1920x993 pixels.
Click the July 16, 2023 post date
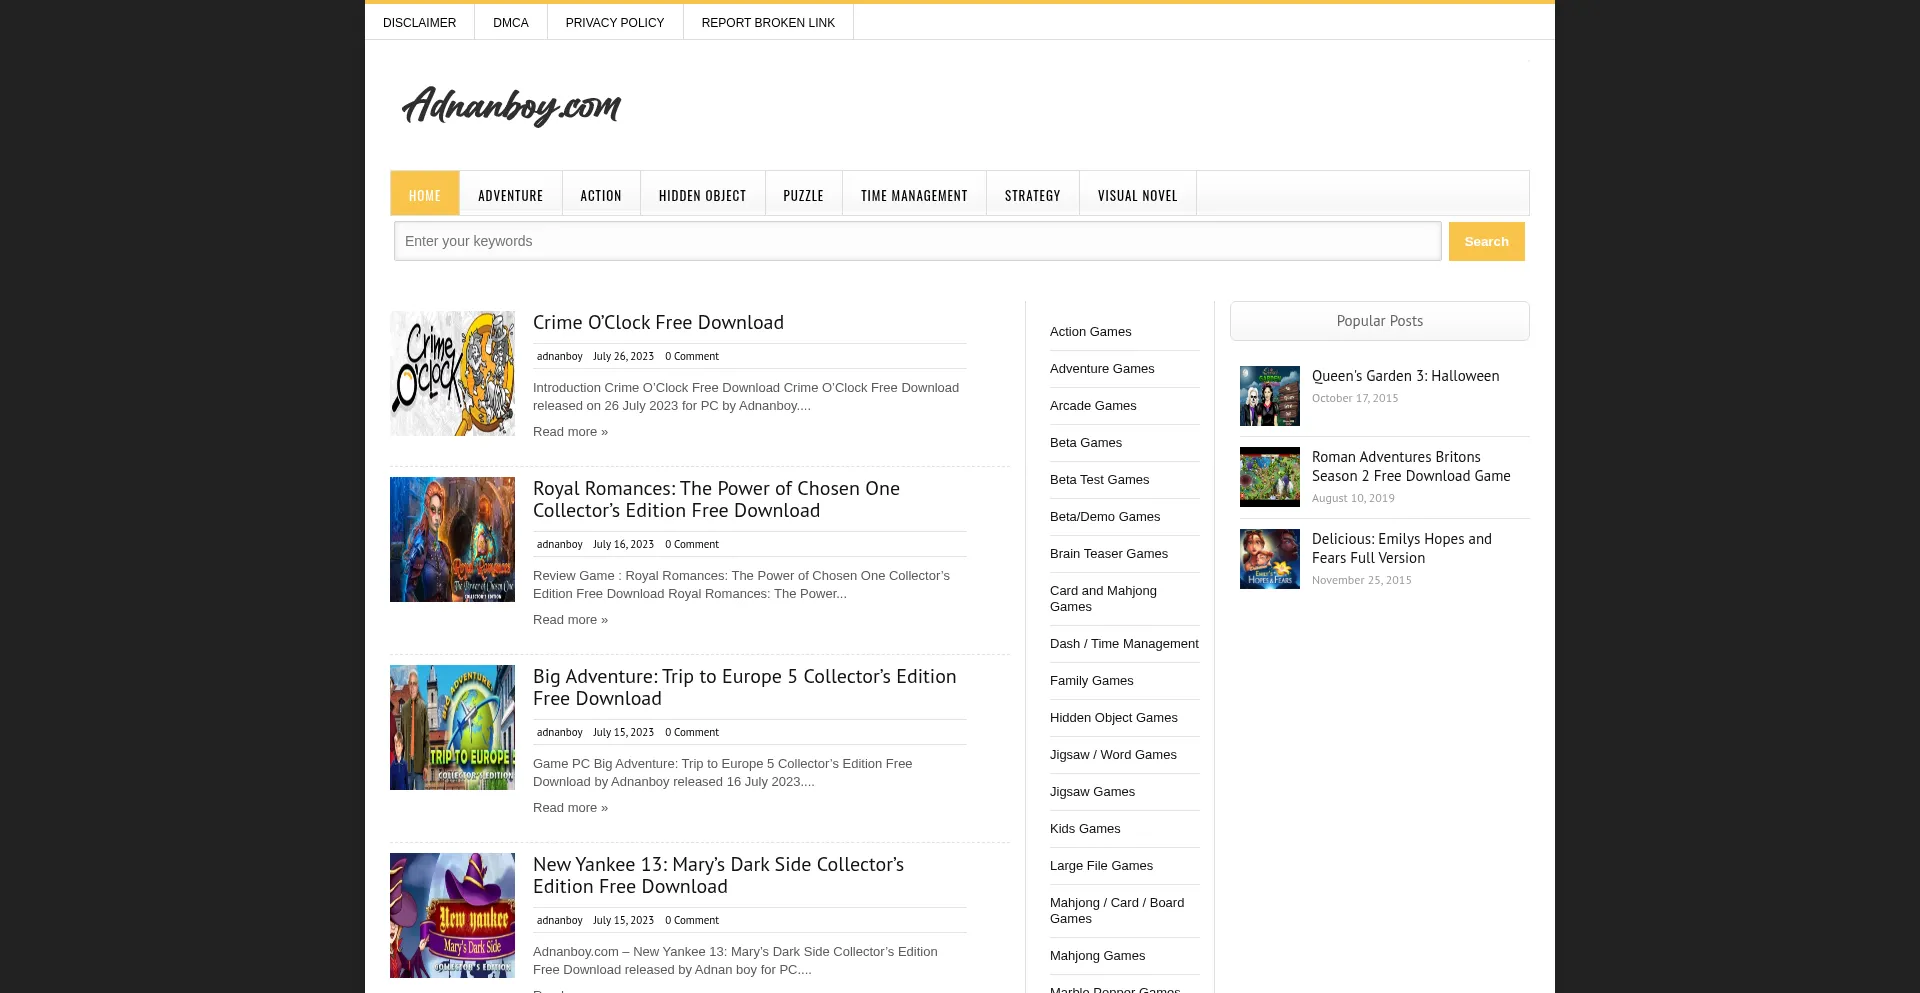[x=623, y=544]
